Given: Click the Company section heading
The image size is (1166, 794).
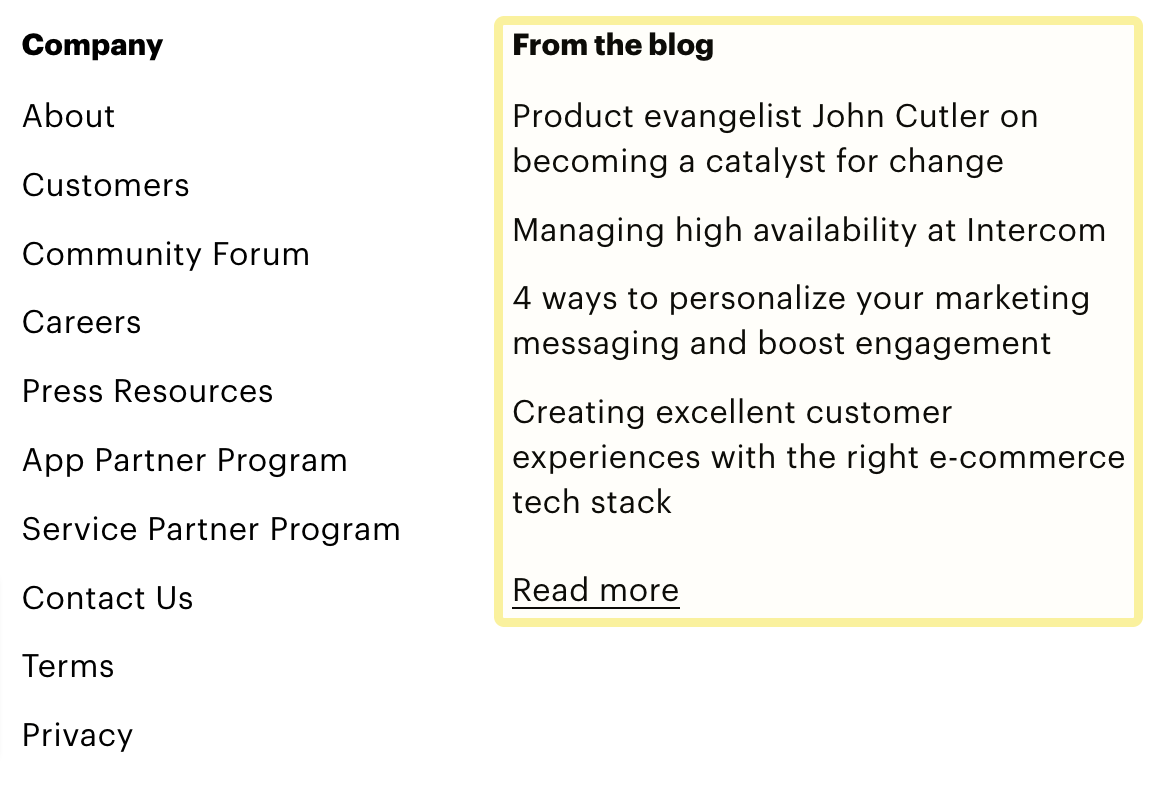Looking at the screenshot, I should [x=91, y=45].
